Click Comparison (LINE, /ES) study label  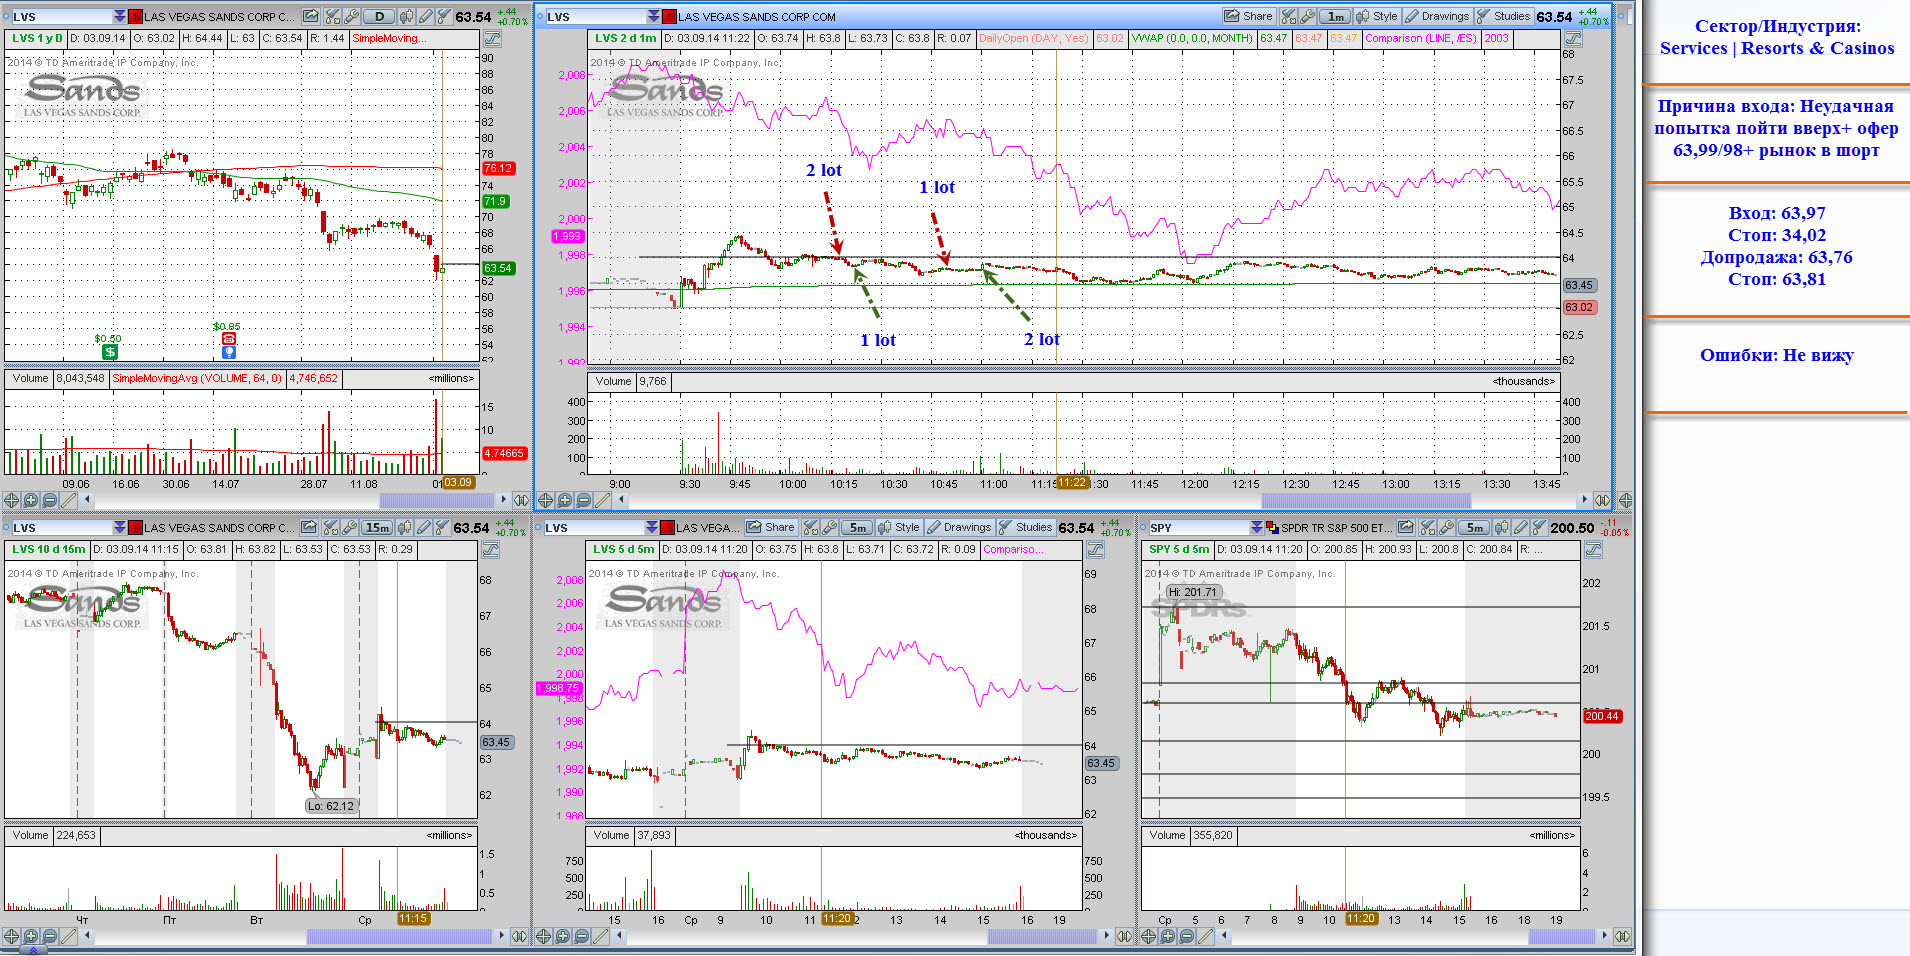point(1421,39)
